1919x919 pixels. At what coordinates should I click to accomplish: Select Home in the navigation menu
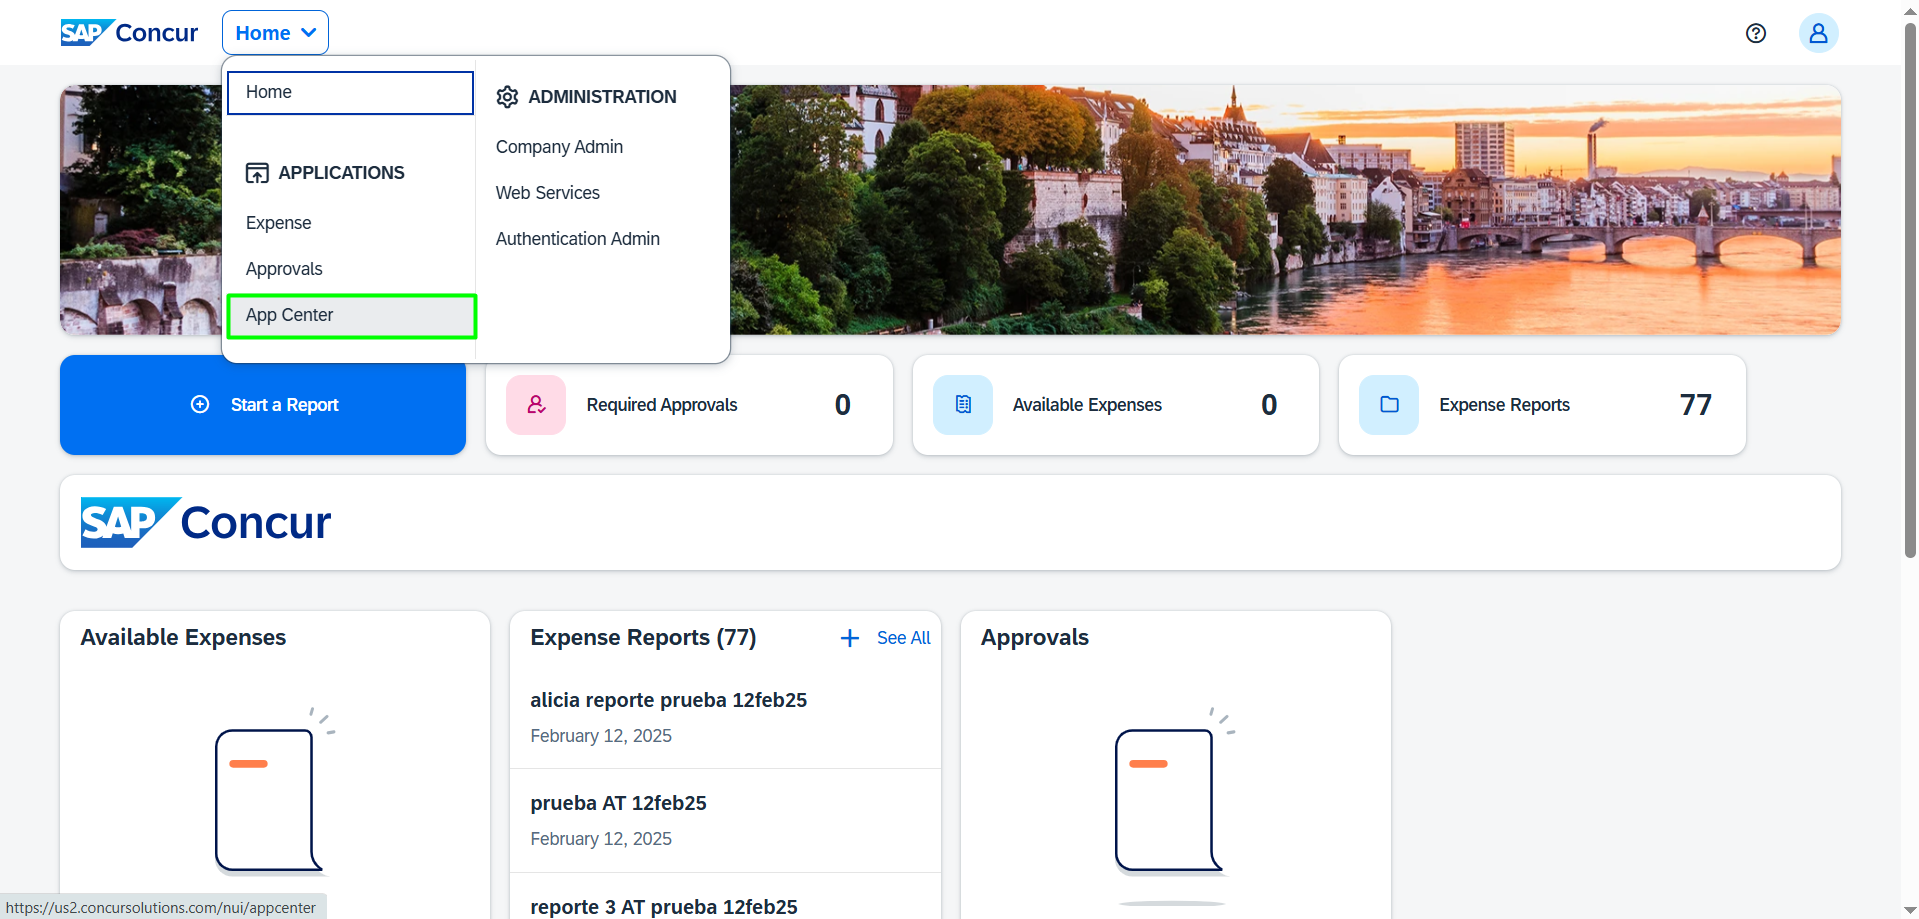click(349, 92)
